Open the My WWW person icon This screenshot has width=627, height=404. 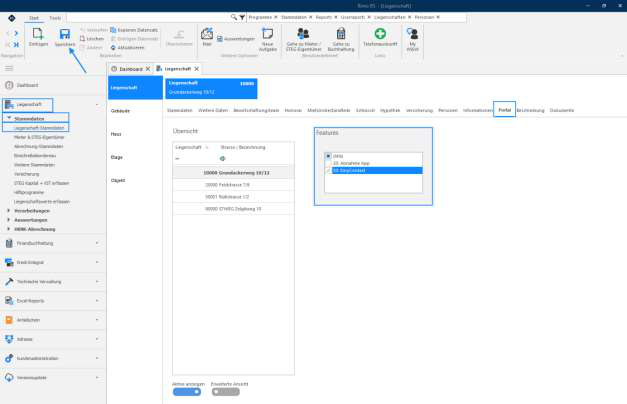coord(412,34)
